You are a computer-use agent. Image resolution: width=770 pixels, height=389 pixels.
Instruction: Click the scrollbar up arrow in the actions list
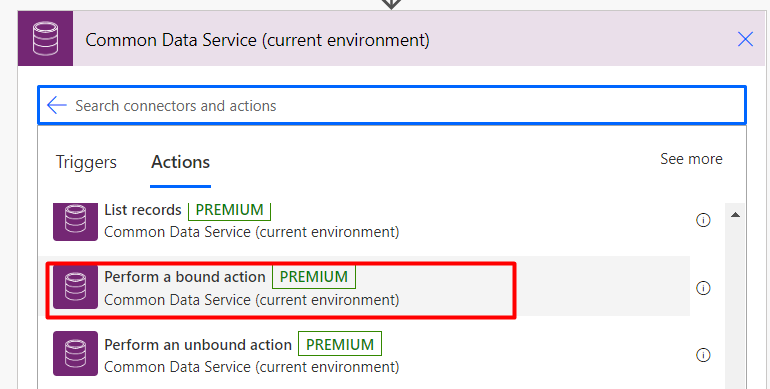pyautogui.click(x=735, y=215)
